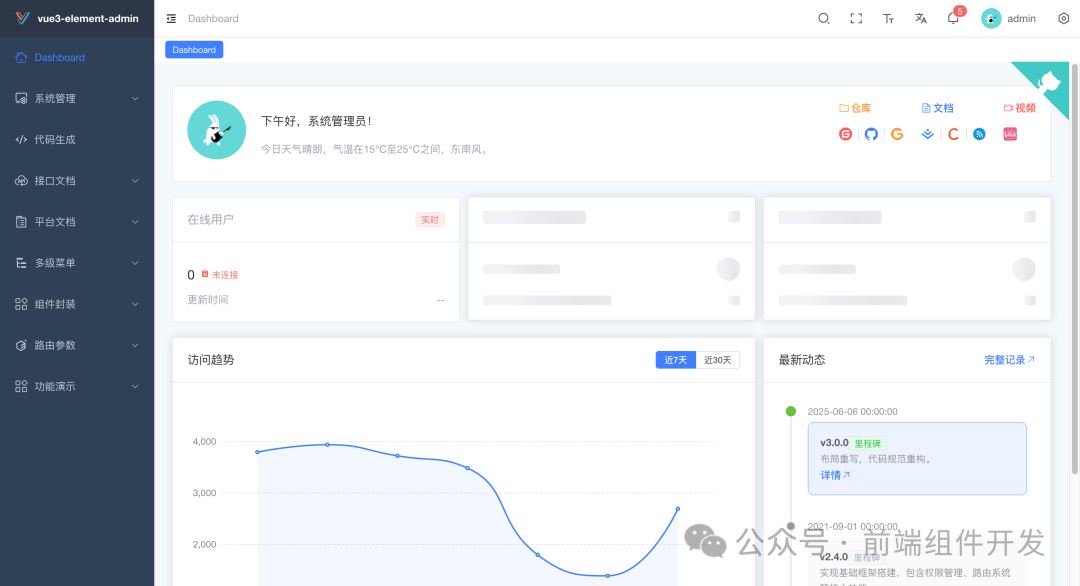This screenshot has width=1080, height=586.
Task: Click the GitHub icon under the greeting card
Action: pyautogui.click(x=871, y=133)
